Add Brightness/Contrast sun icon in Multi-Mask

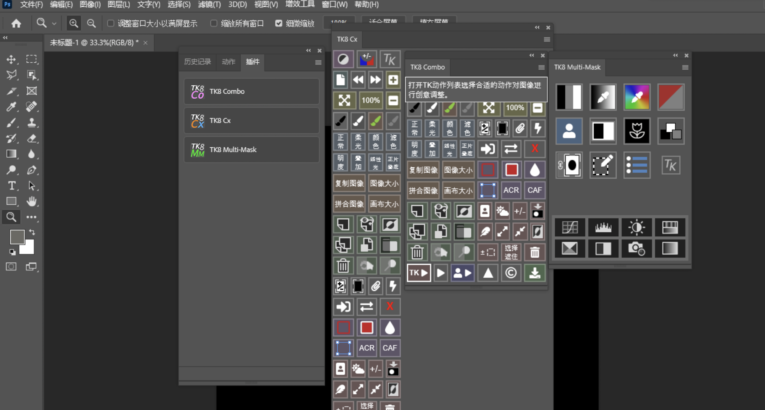[636, 227]
